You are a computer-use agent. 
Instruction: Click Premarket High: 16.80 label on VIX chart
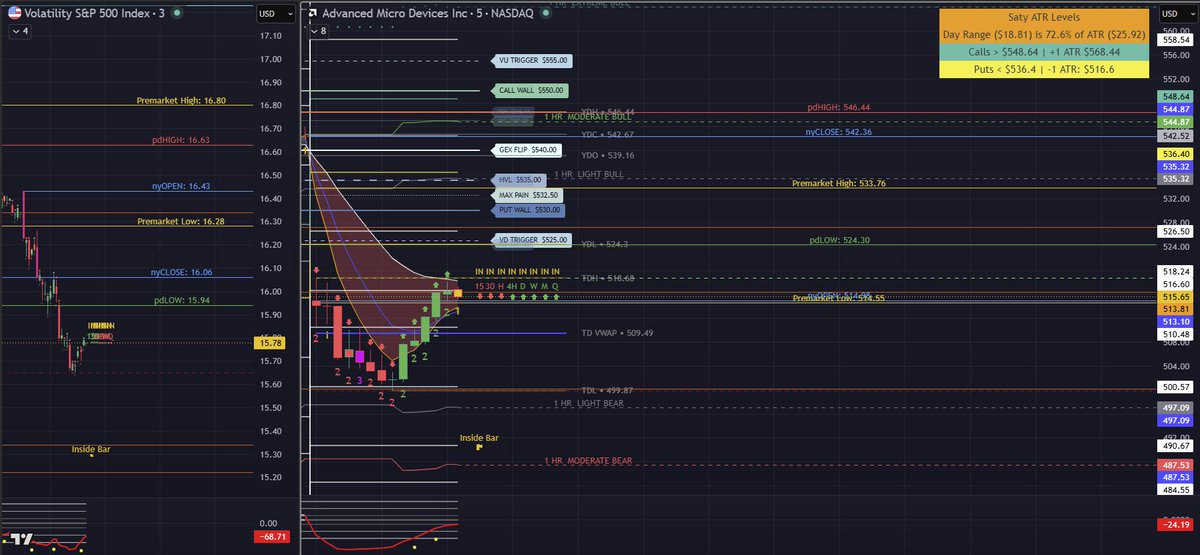click(x=181, y=101)
